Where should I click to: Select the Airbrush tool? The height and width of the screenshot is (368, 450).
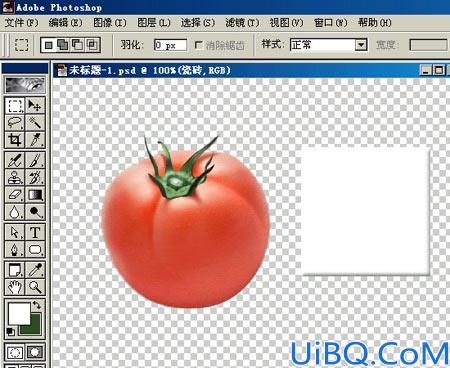coord(15,160)
